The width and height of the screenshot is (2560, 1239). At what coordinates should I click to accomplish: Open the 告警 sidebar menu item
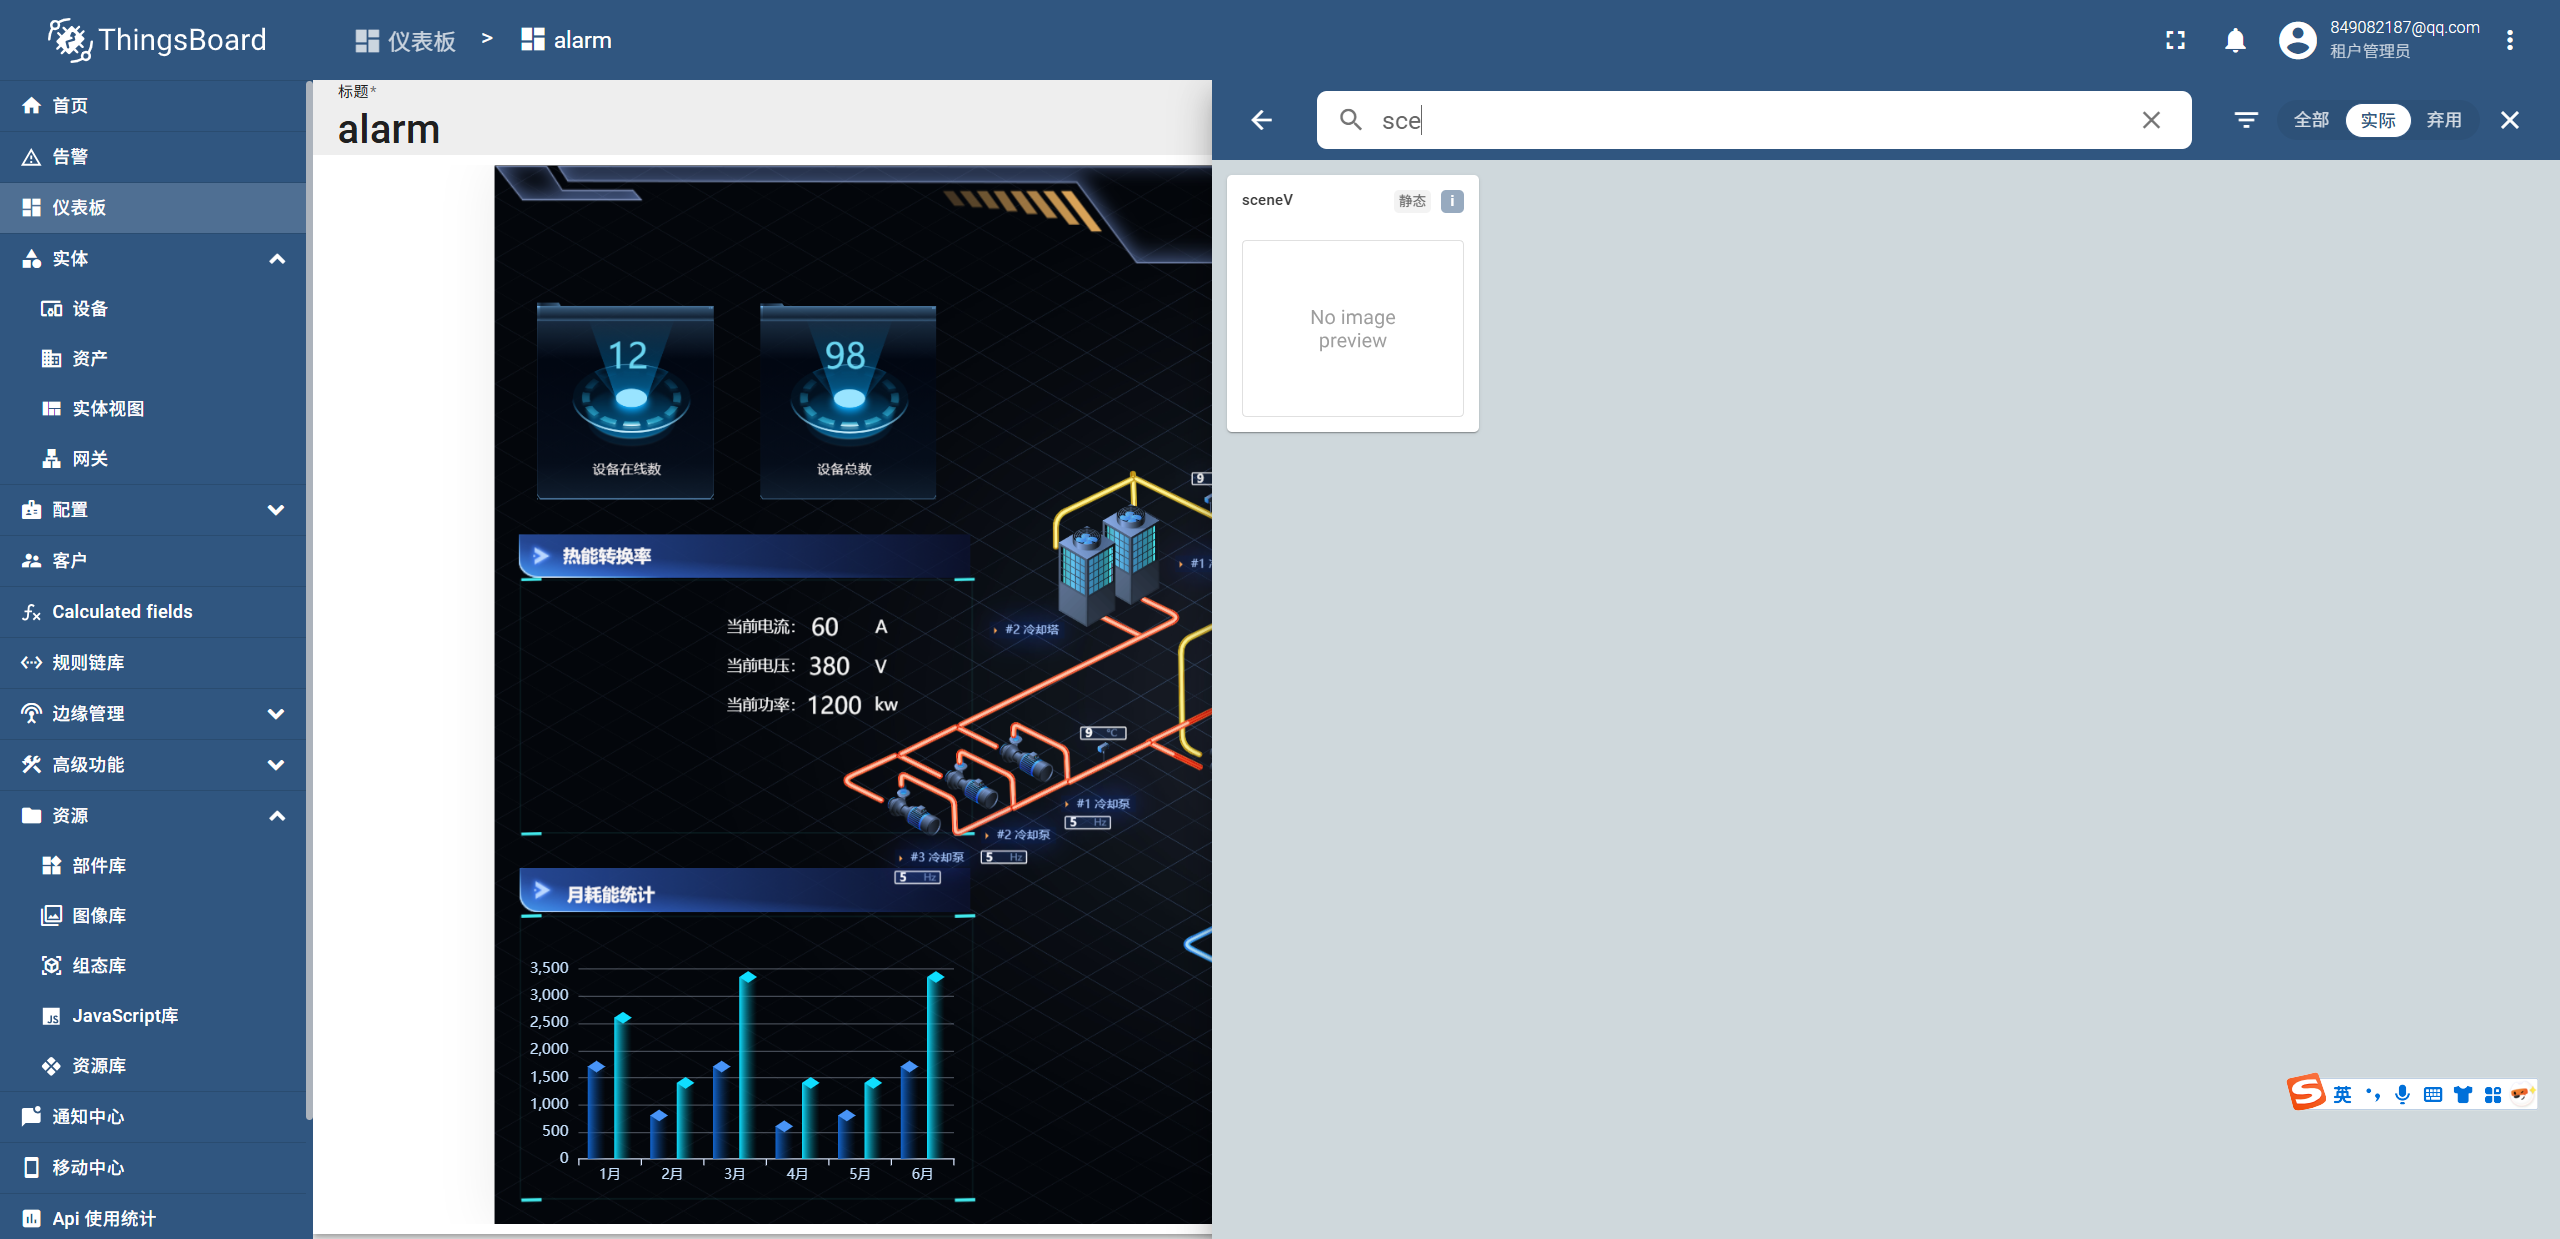[70, 157]
